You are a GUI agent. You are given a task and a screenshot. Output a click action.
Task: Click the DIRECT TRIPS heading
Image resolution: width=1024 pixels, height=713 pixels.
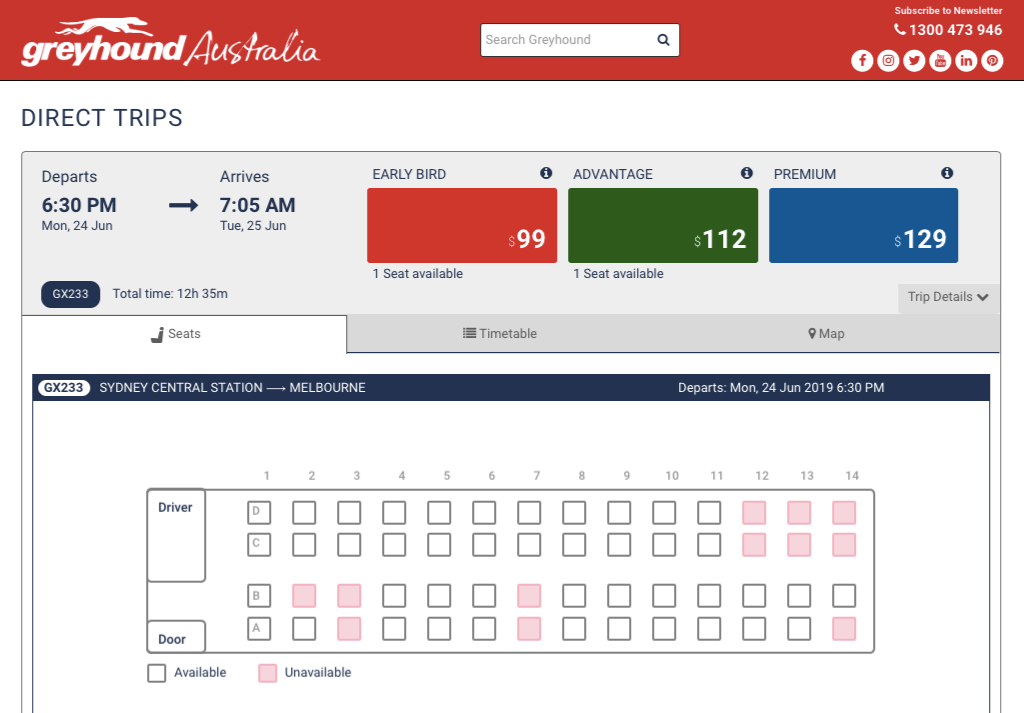point(102,118)
